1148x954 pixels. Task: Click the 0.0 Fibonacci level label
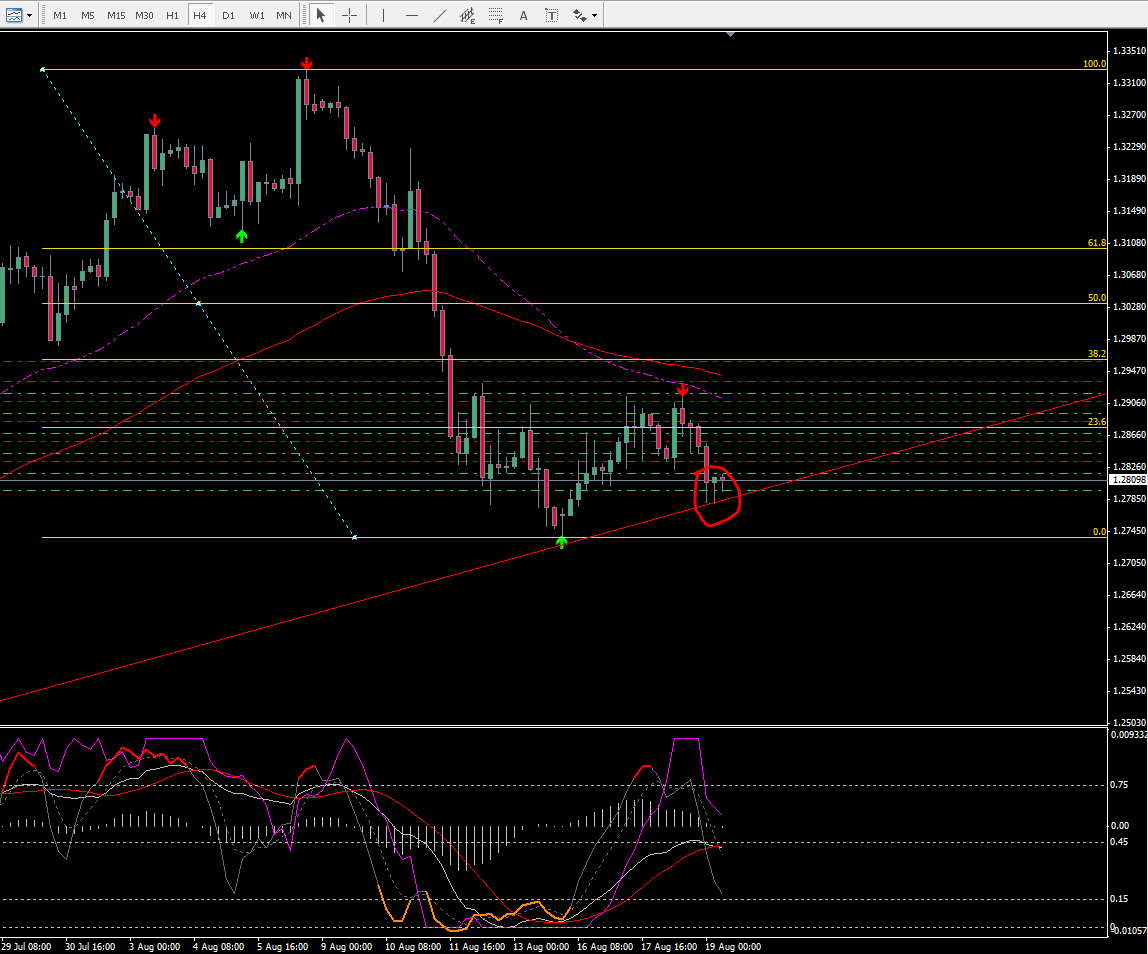(x=1100, y=532)
